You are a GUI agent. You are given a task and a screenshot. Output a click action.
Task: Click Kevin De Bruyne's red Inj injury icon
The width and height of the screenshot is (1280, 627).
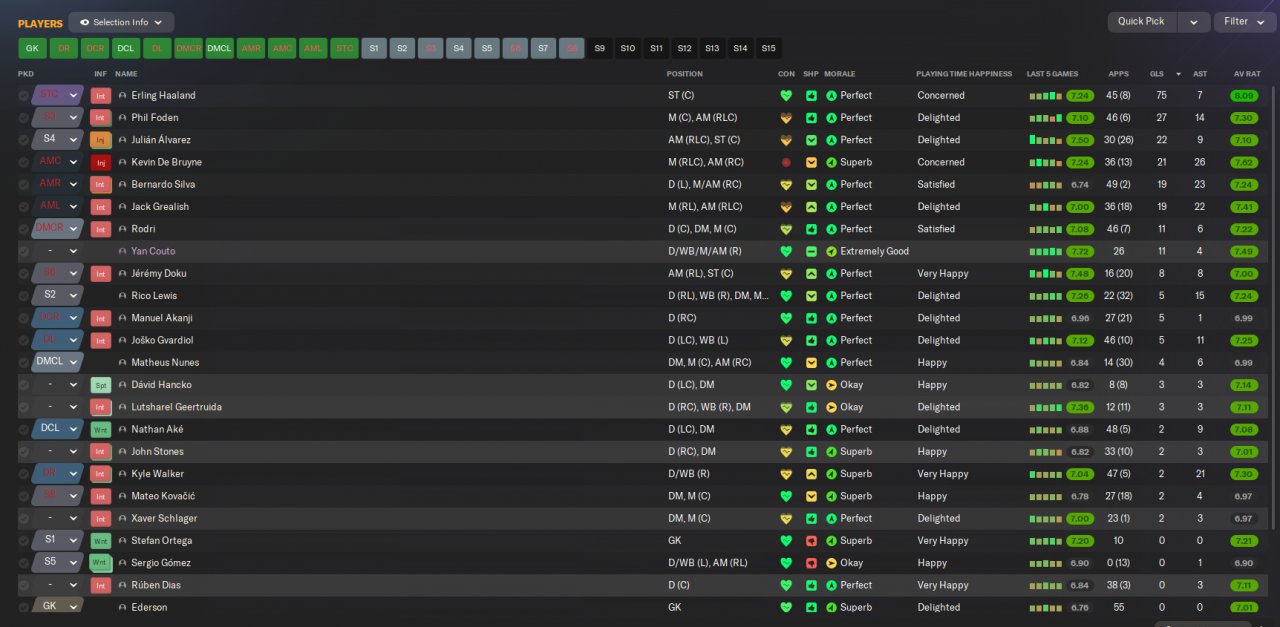pos(101,162)
